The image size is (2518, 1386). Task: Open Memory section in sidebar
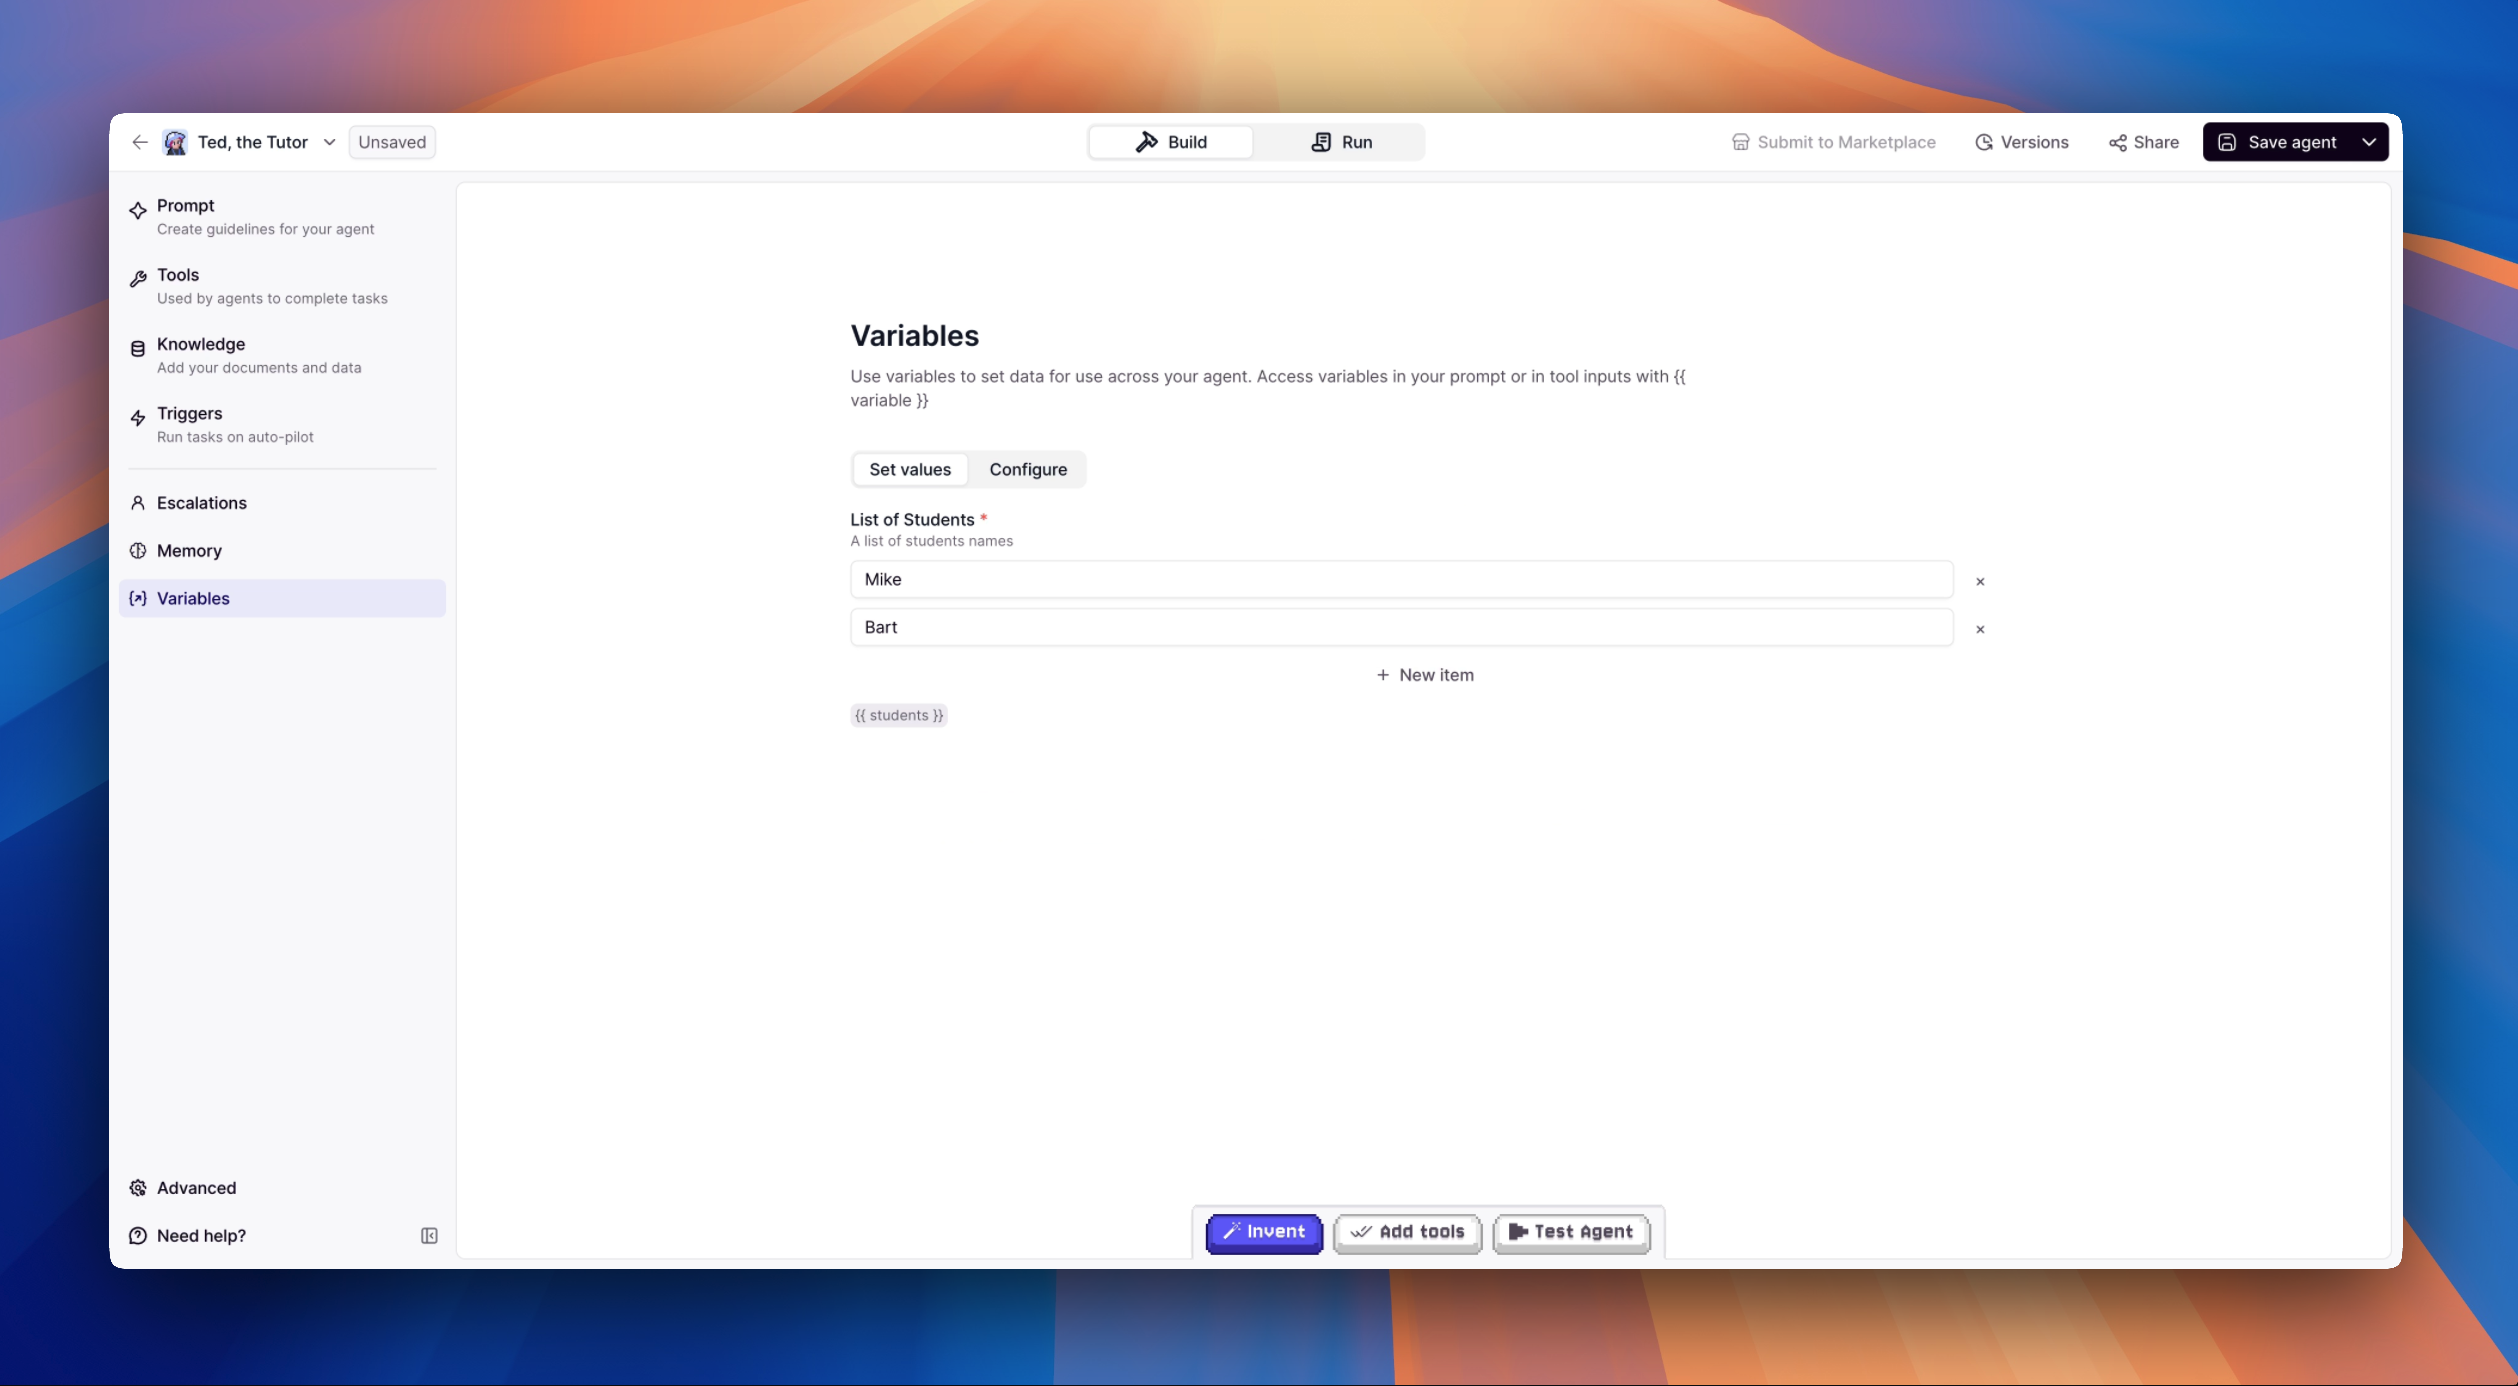(x=189, y=551)
